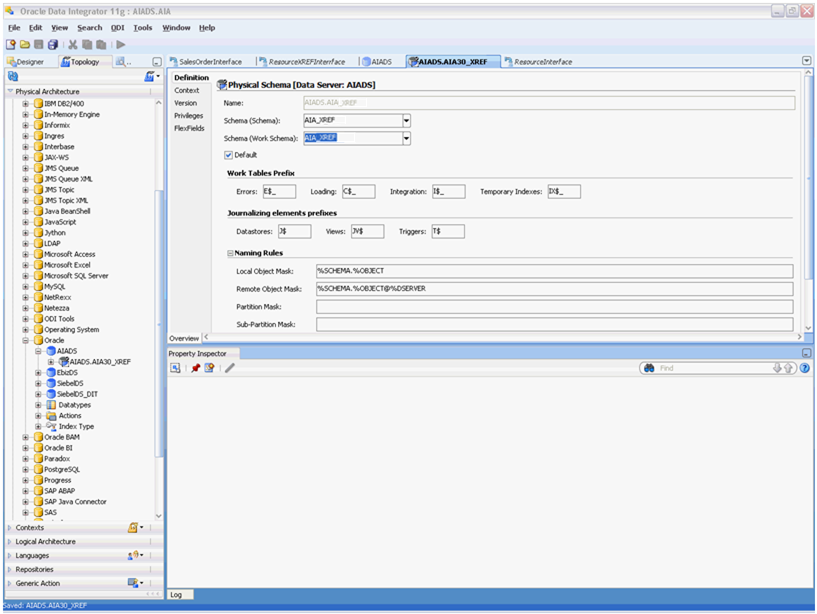This screenshot has width=817, height=614.
Task: Open Schema (Schema) dropdown
Action: [406, 120]
